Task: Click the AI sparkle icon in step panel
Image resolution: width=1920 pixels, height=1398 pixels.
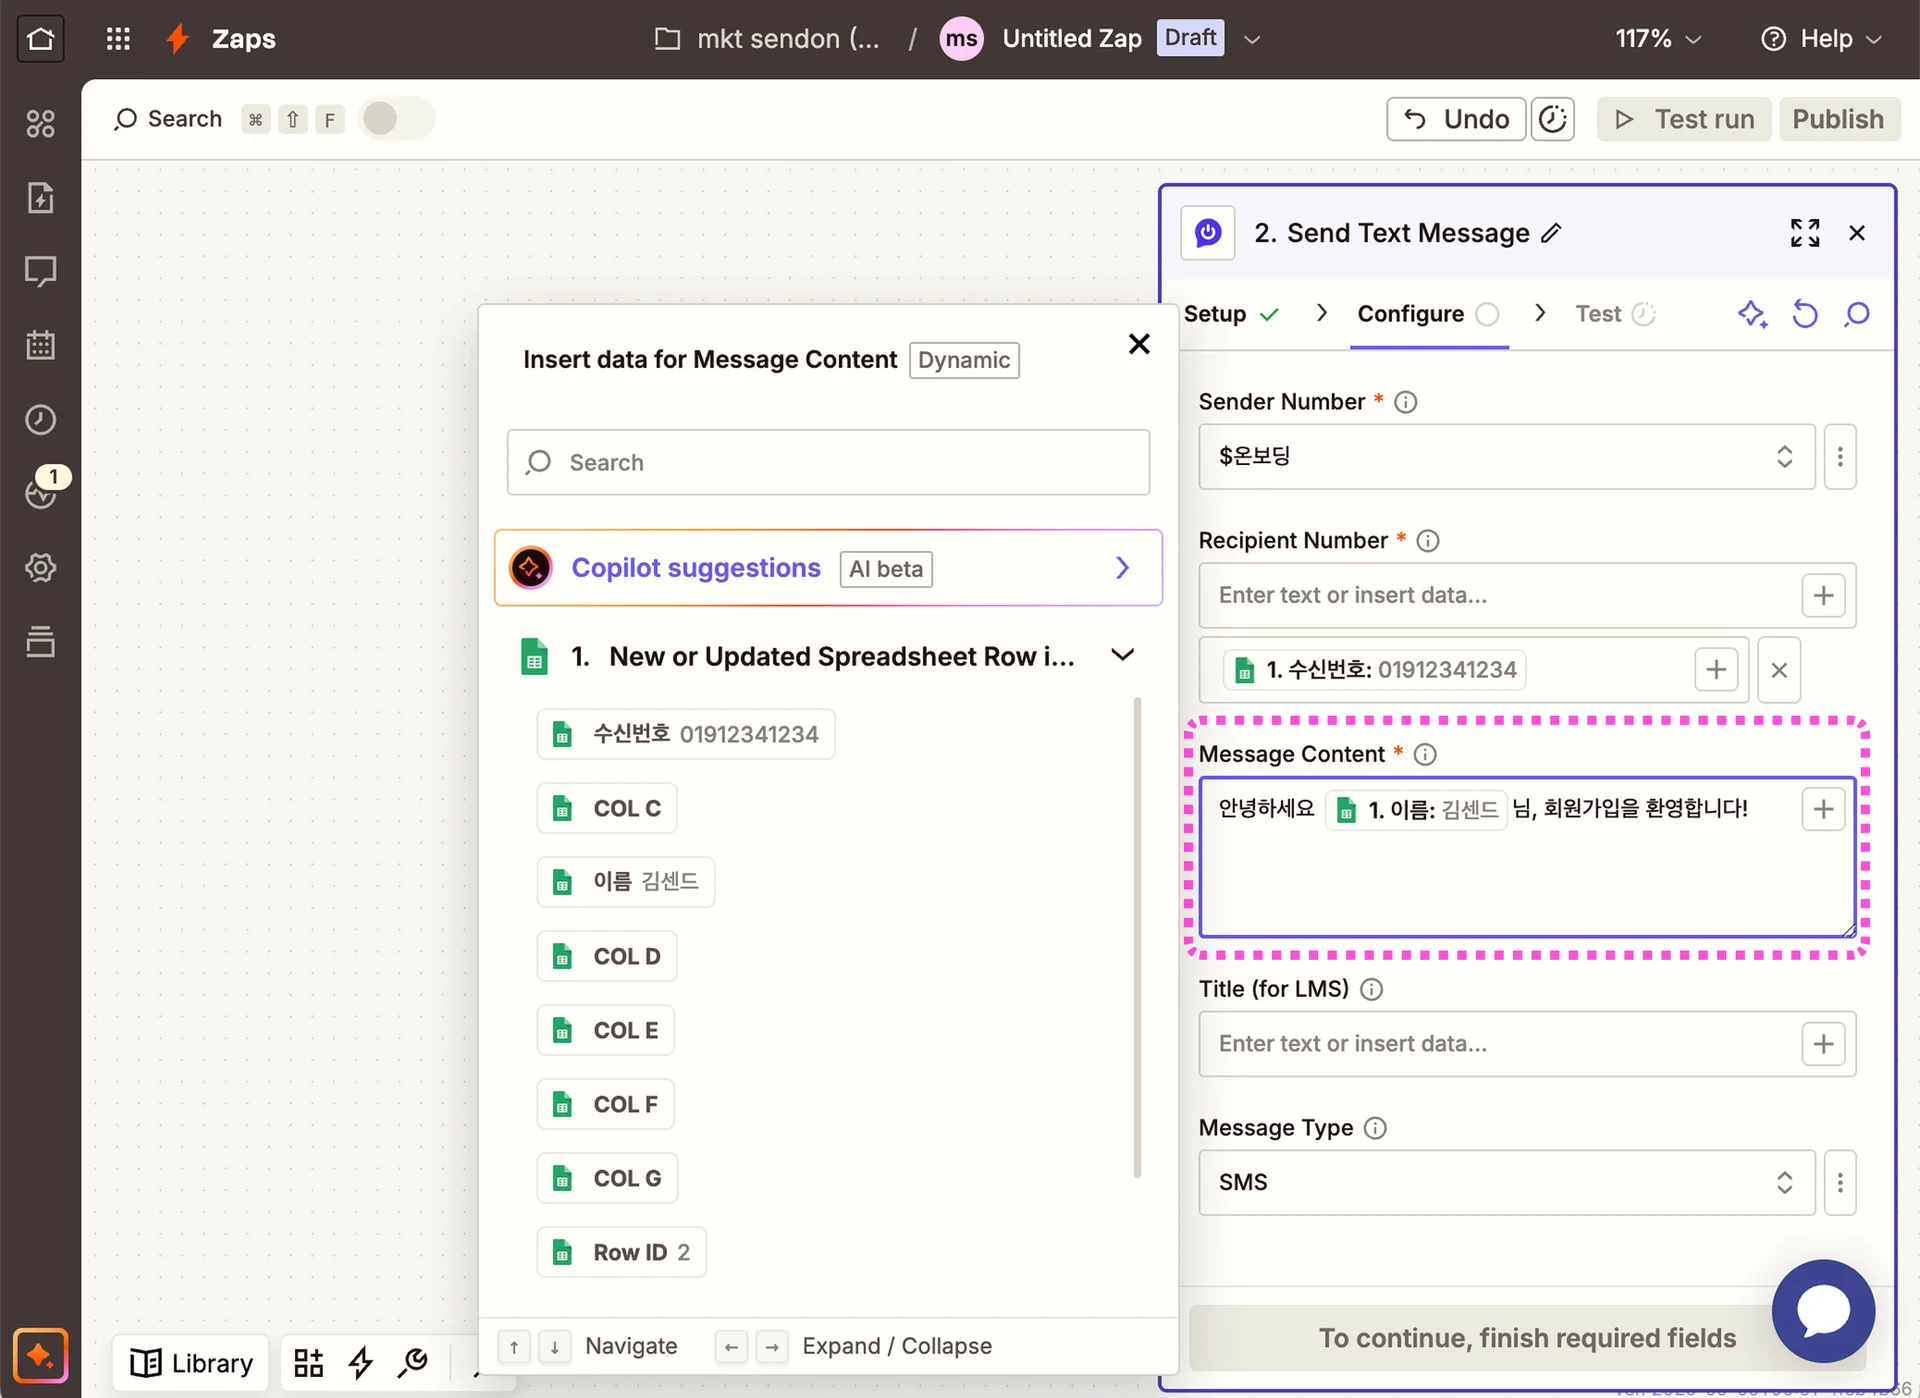Action: pyautogui.click(x=1751, y=314)
